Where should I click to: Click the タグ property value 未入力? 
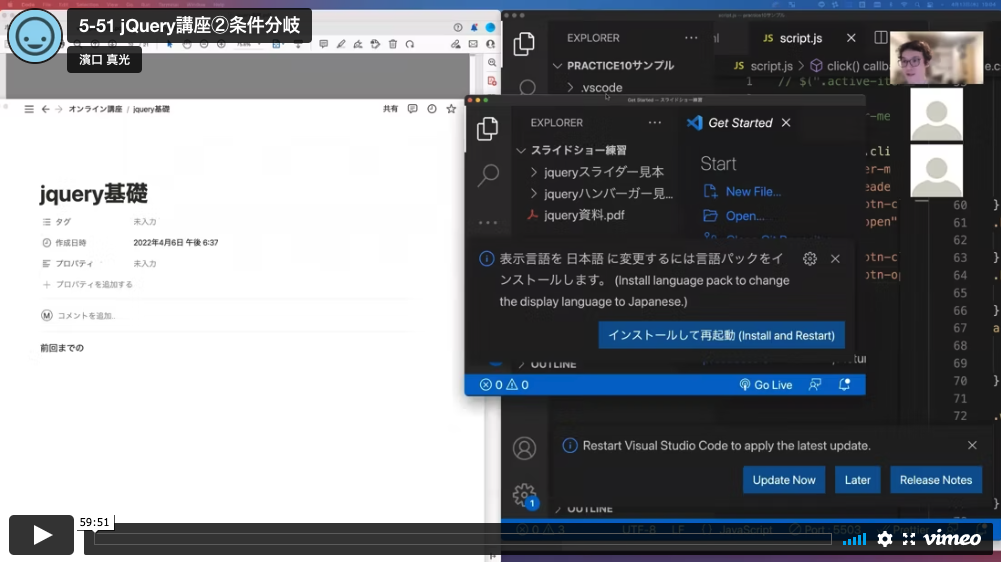[x=145, y=222]
